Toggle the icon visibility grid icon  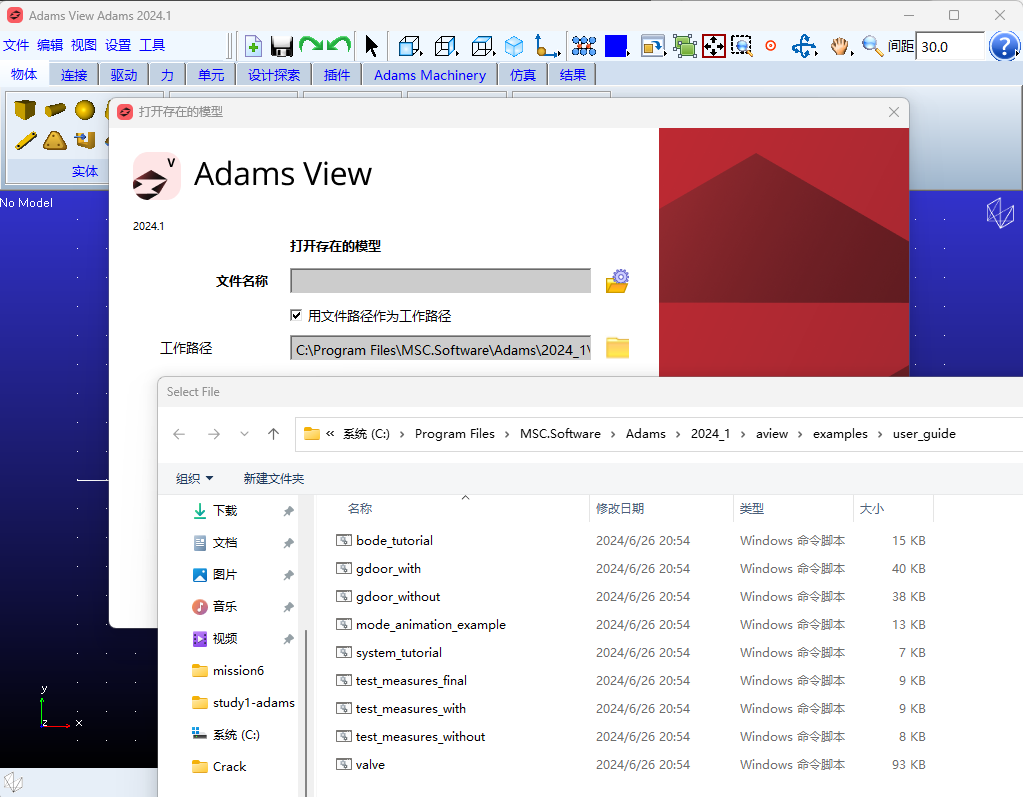[584, 46]
